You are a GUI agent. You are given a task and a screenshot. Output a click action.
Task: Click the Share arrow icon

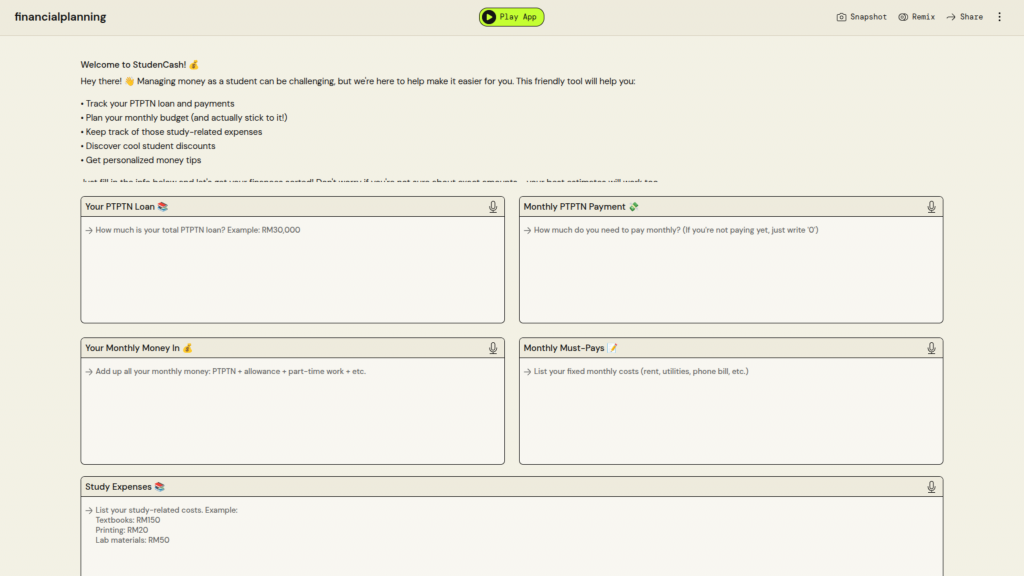[x=951, y=17]
